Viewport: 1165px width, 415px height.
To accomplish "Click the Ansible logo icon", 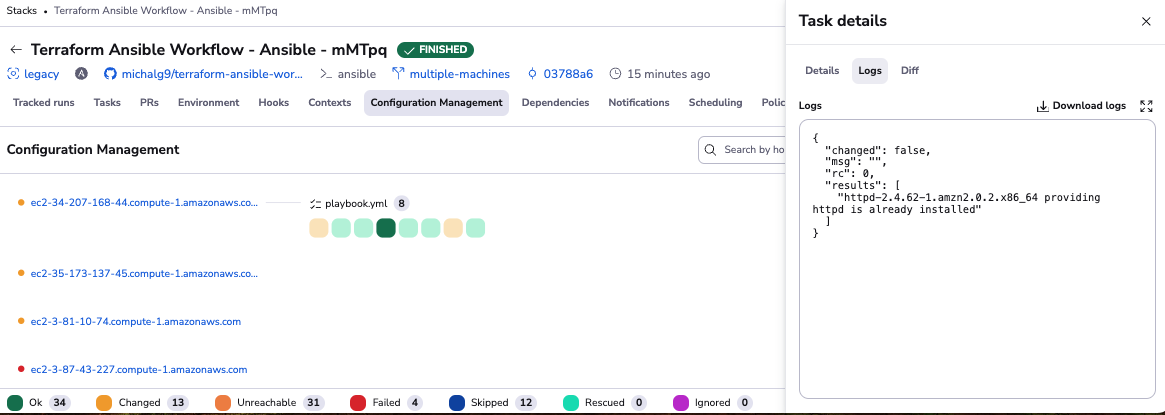I will pyautogui.click(x=81, y=74).
